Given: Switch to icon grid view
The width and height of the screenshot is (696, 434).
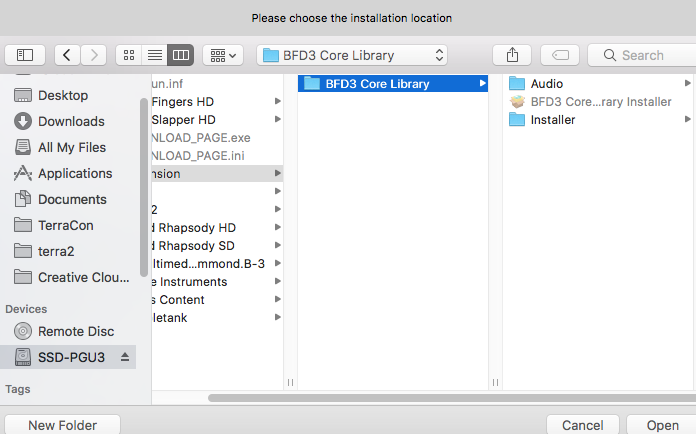Looking at the screenshot, I should (x=129, y=55).
